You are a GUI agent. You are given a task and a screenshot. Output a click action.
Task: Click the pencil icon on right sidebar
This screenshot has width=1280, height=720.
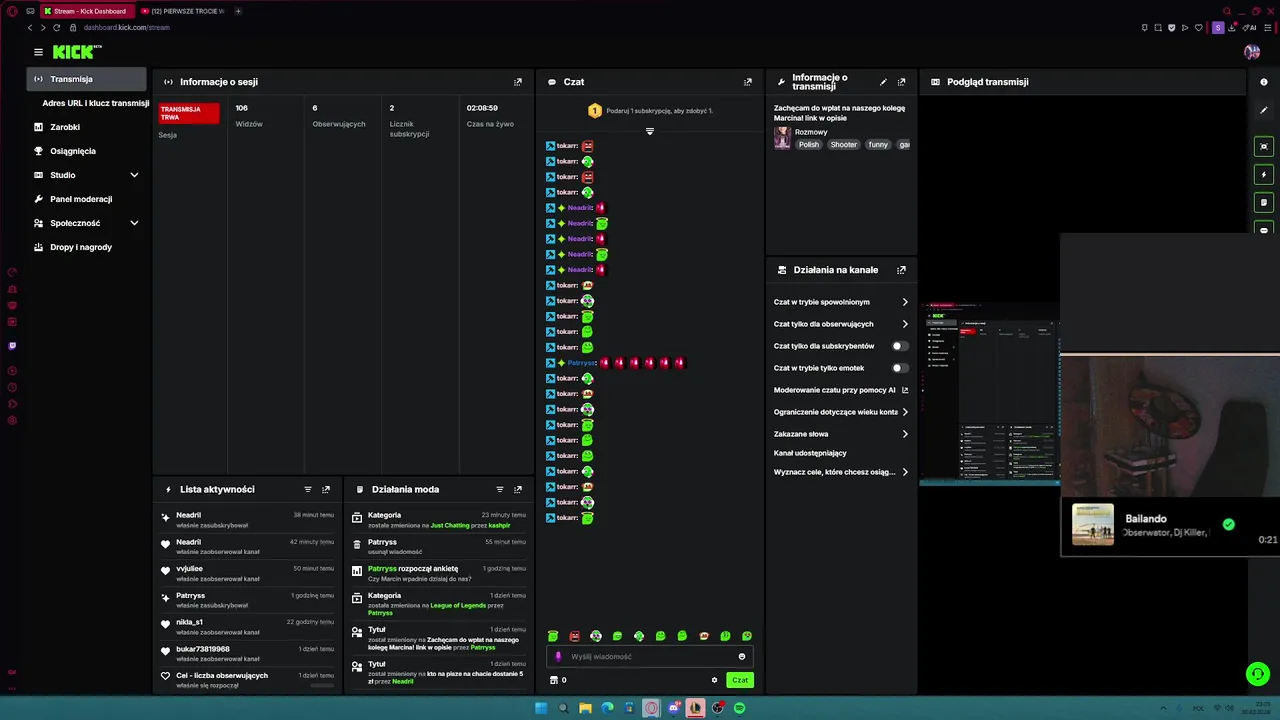[x=1264, y=110]
